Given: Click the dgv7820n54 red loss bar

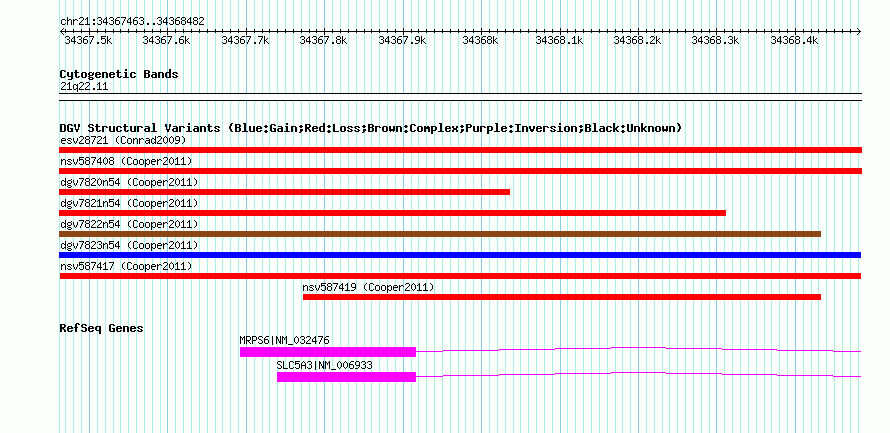Looking at the screenshot, I should point(284,192).
